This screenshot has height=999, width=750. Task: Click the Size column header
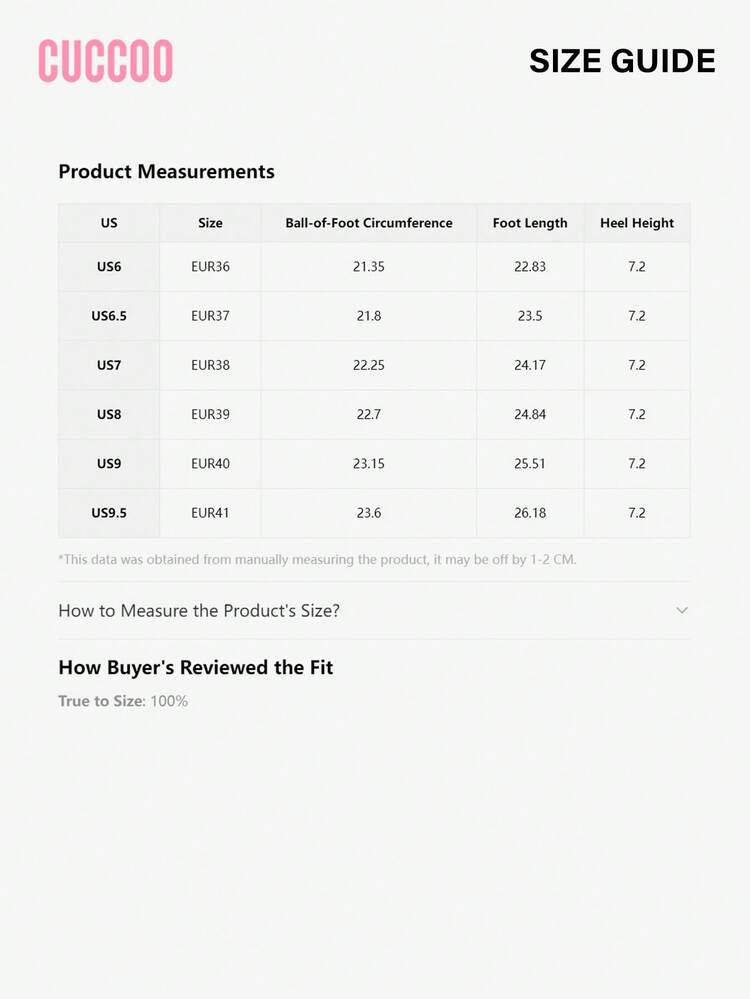[210, 223]
